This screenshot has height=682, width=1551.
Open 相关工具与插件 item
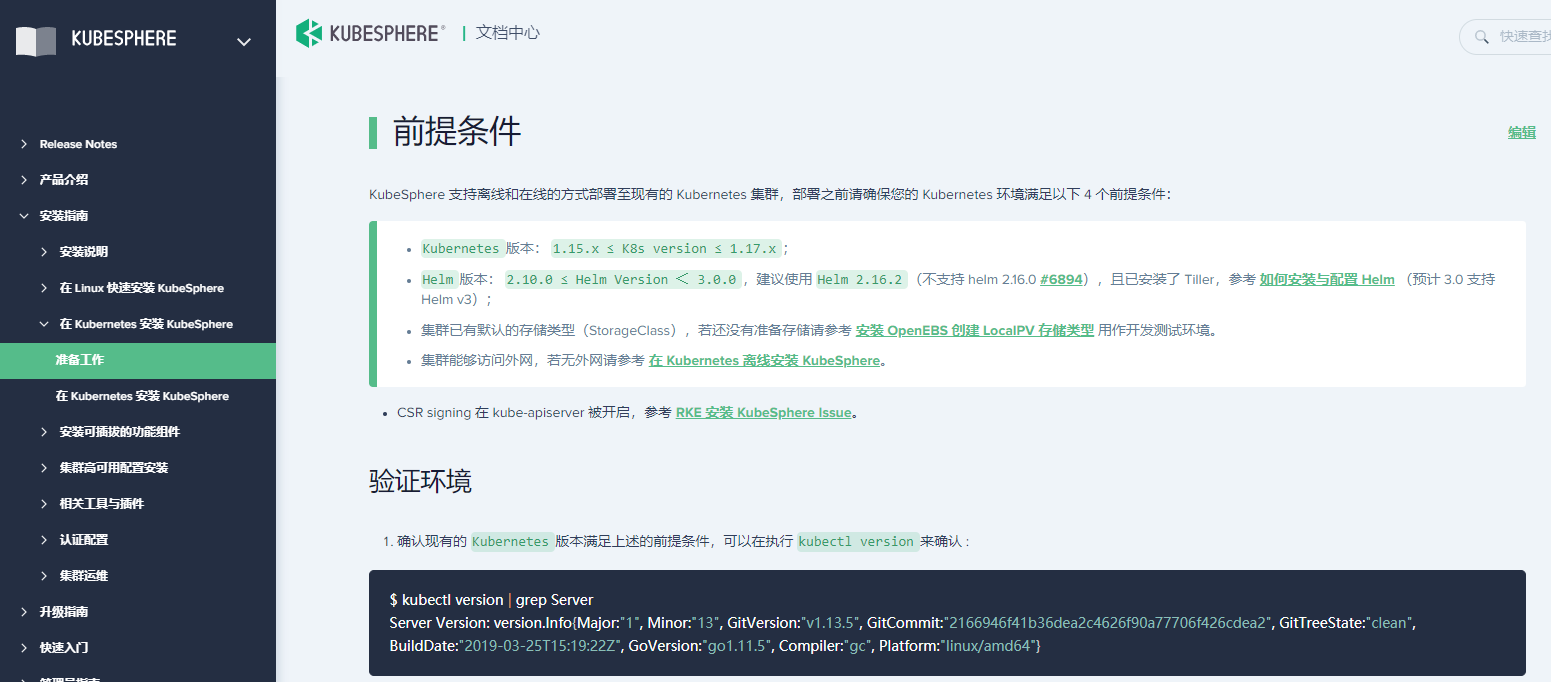(101, 504)
